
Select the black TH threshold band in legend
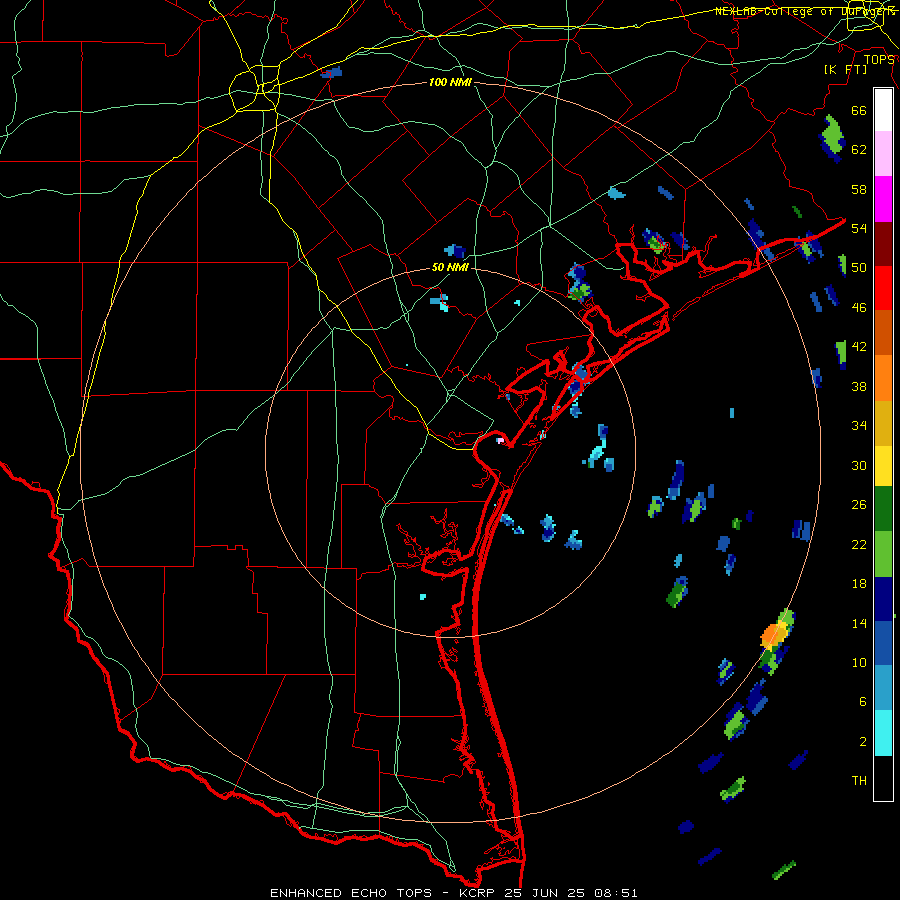[x=883, y=778]
